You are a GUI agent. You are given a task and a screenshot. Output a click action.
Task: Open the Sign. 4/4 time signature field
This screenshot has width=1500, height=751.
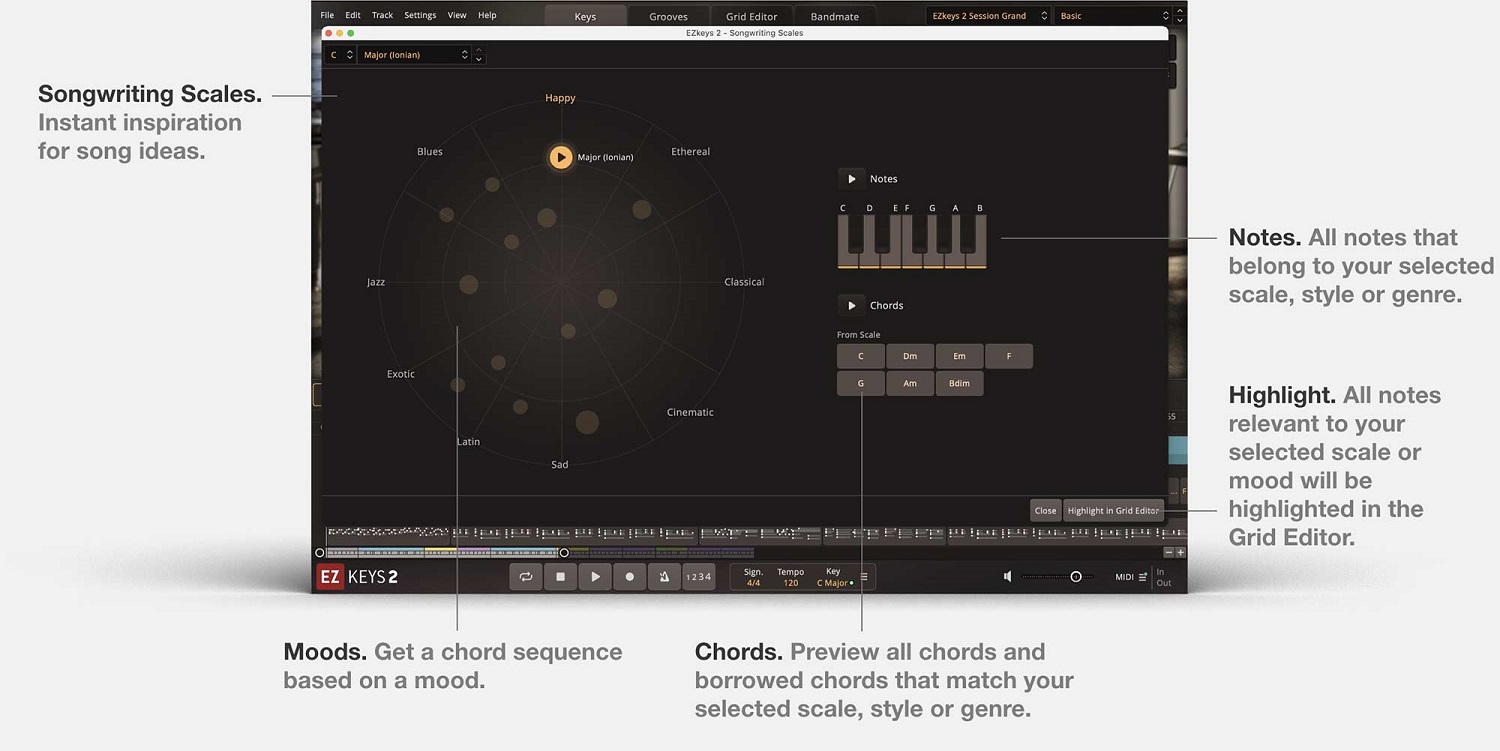pyautogui.click(x=753, y=577)
